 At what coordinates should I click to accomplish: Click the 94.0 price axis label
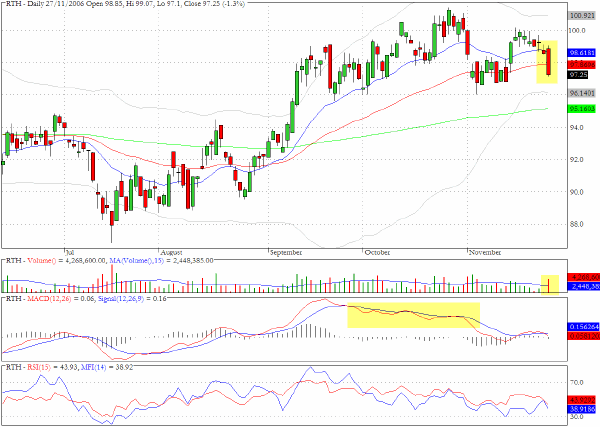577,127
